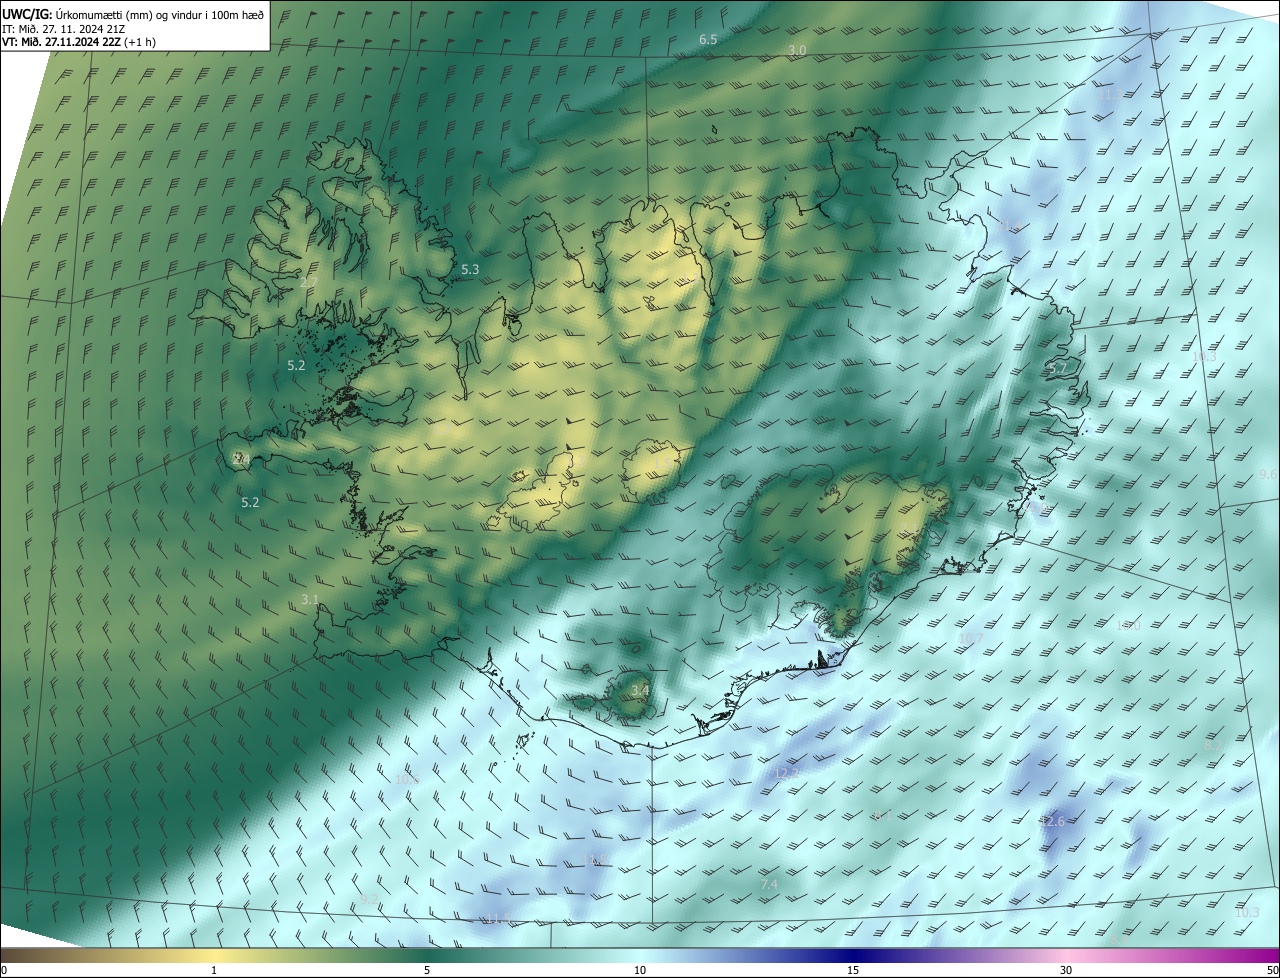The width and height of the screenshot is (1280, 978).
Task: Click the map value label 12.2
Action: click(x=787, y=774)
